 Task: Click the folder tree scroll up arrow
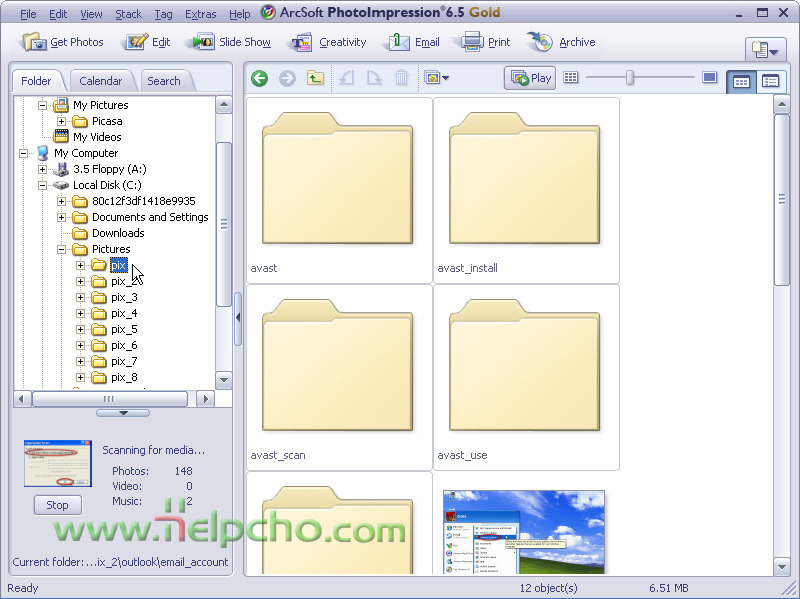[223, 105]
